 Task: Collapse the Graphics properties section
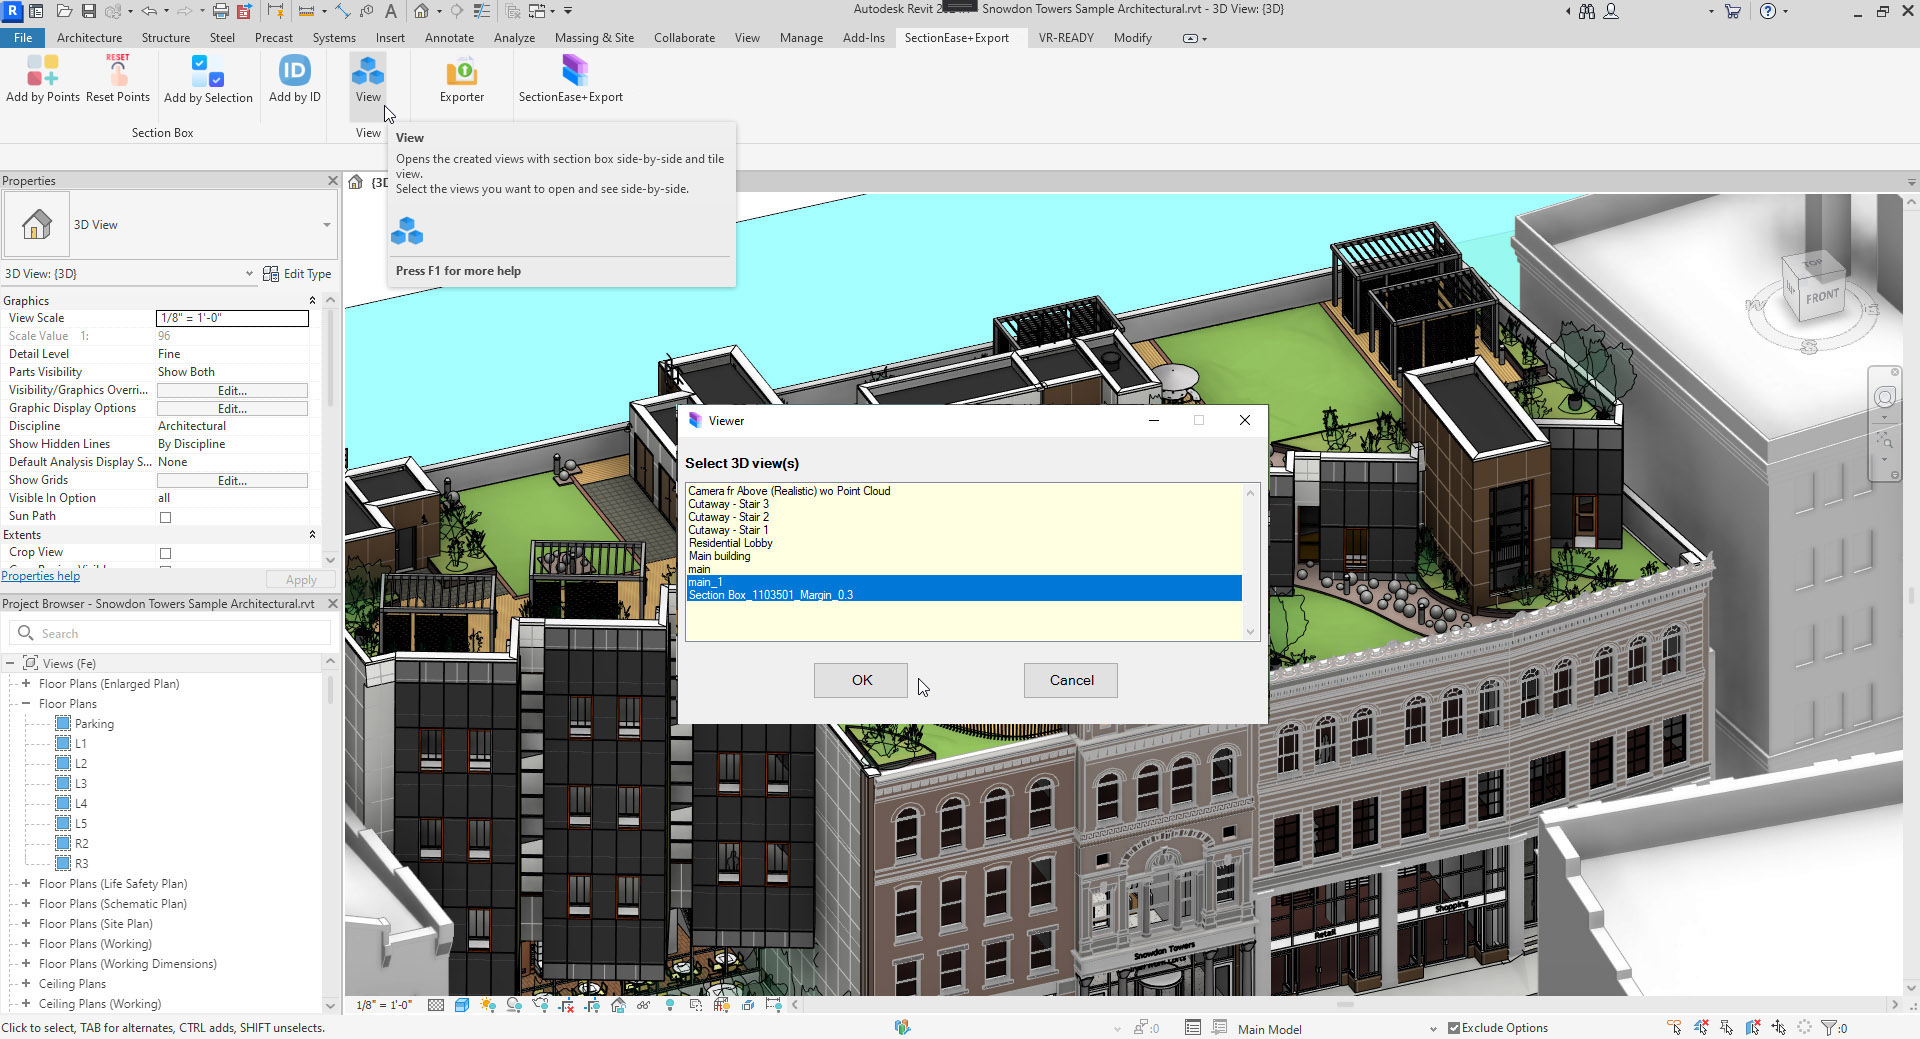point(312,300)
